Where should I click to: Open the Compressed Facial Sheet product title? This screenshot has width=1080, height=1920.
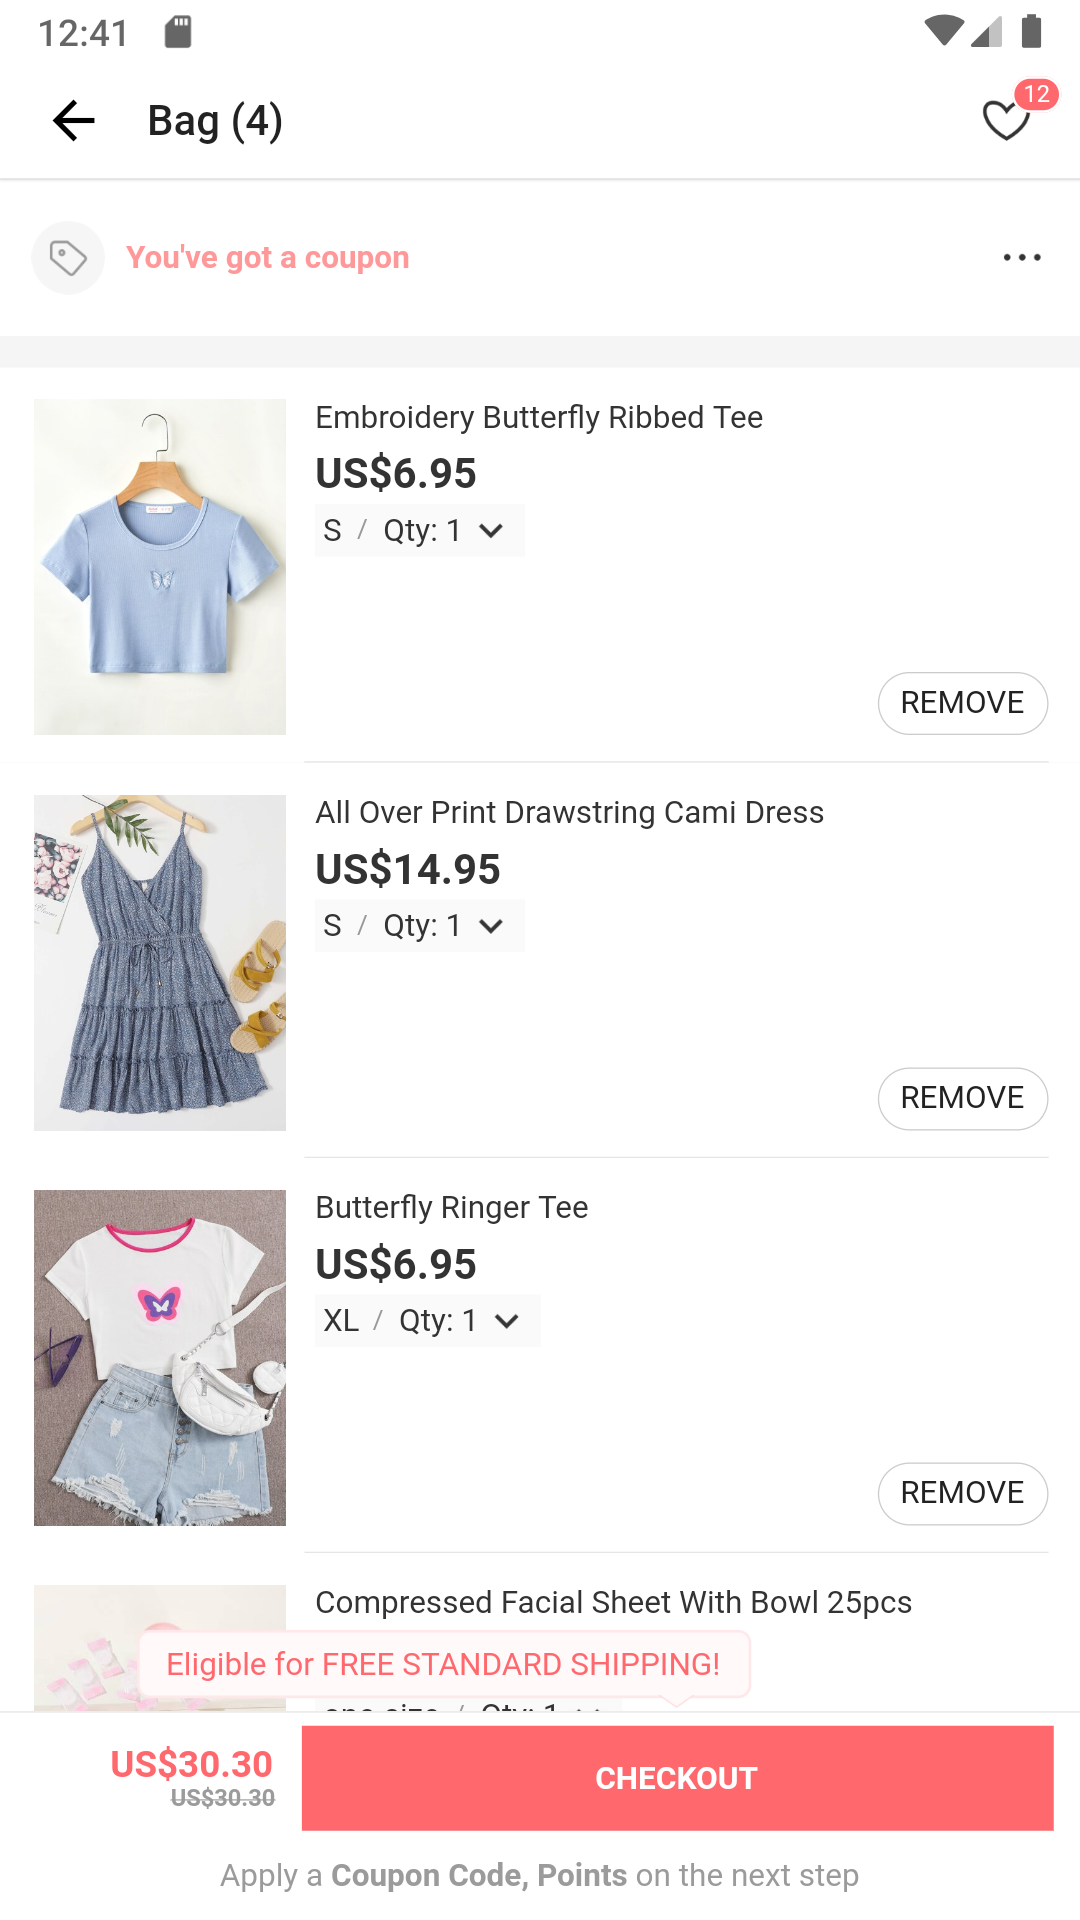coord(613,1602)
